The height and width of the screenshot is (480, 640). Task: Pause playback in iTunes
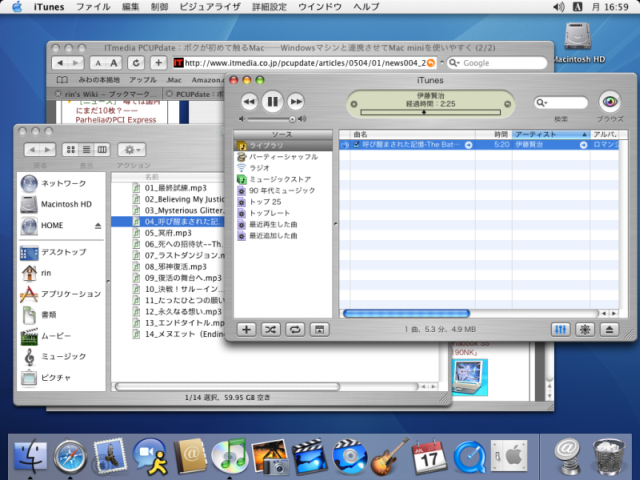[x=272, y=102]
